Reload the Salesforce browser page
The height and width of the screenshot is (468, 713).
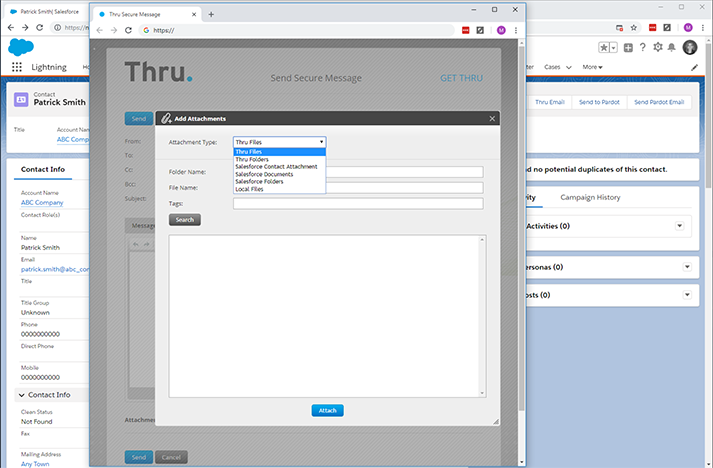tap(40, 28)
